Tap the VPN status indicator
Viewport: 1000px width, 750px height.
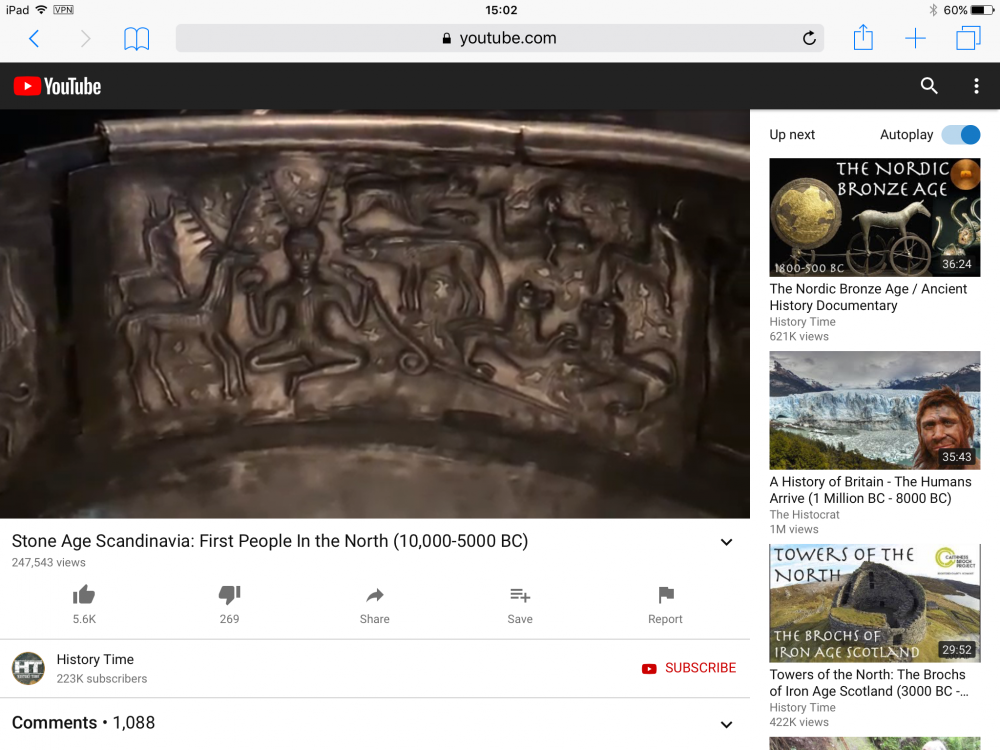(x=63, y=10)
